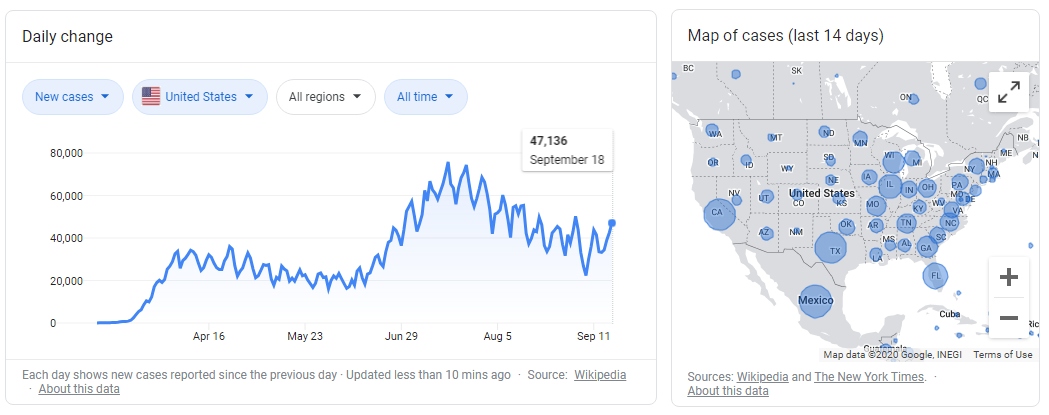The height and width of the screenshot is (415, 1049).
Task: Click the Washington state case bubble
Action: [714, 131]
